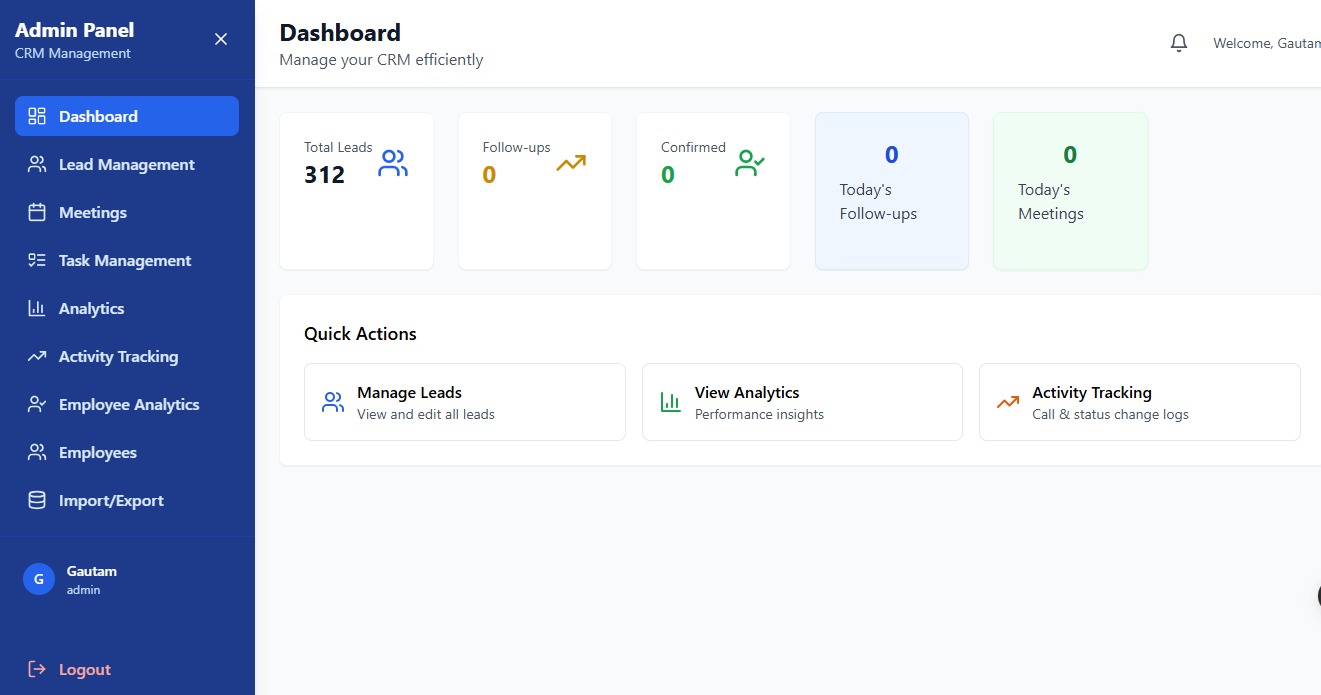Navigate to the Employees section
Image resolution: width=1321 pixels, height=695 pixels.
[x=97, y=452]
